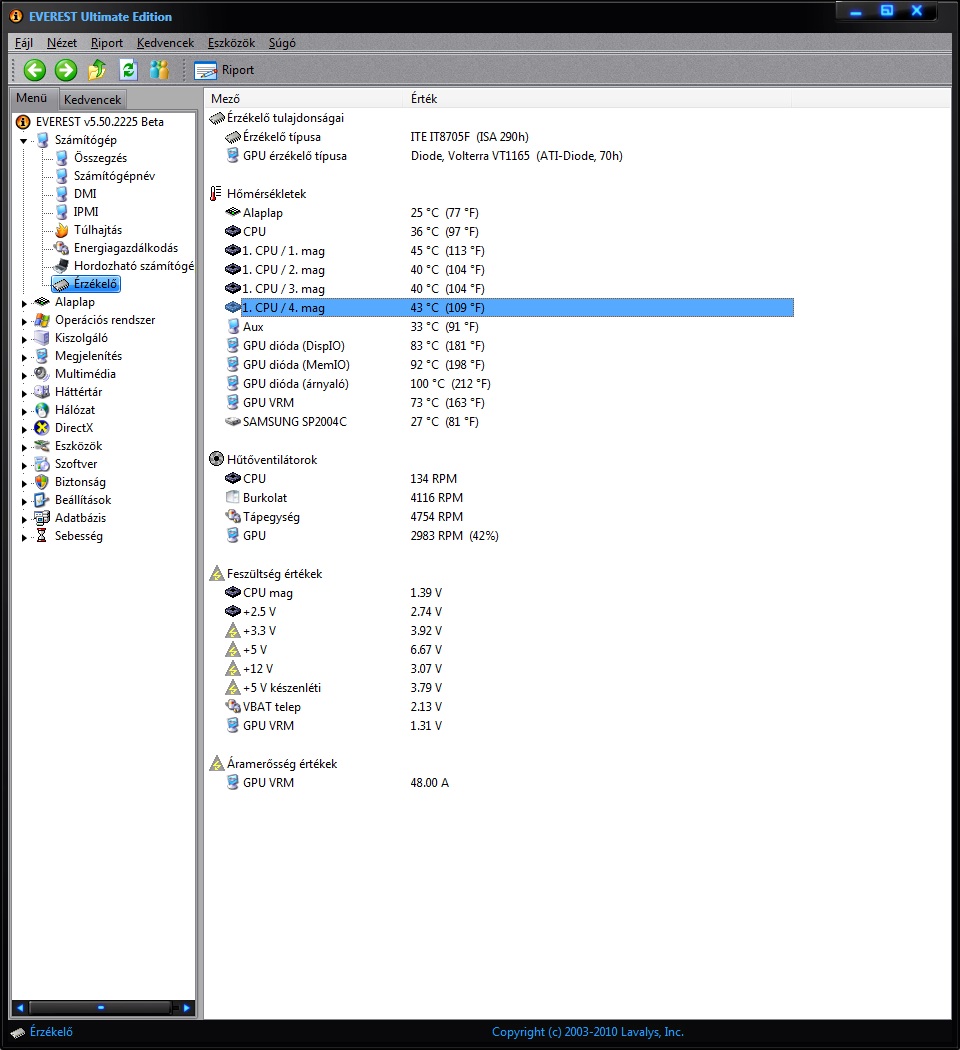Click the Refresh toolbar icon
The image size is (960, 1050).
(129, 70)
